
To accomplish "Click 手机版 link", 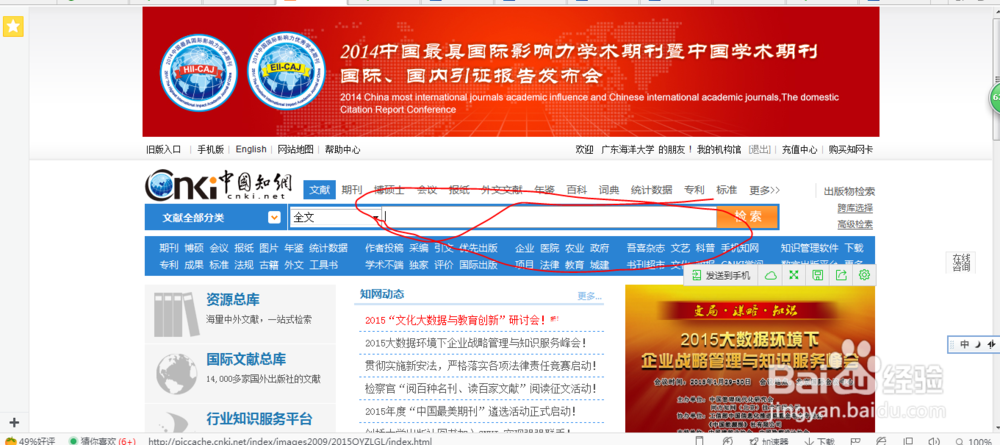I will (x=210, y=150).
